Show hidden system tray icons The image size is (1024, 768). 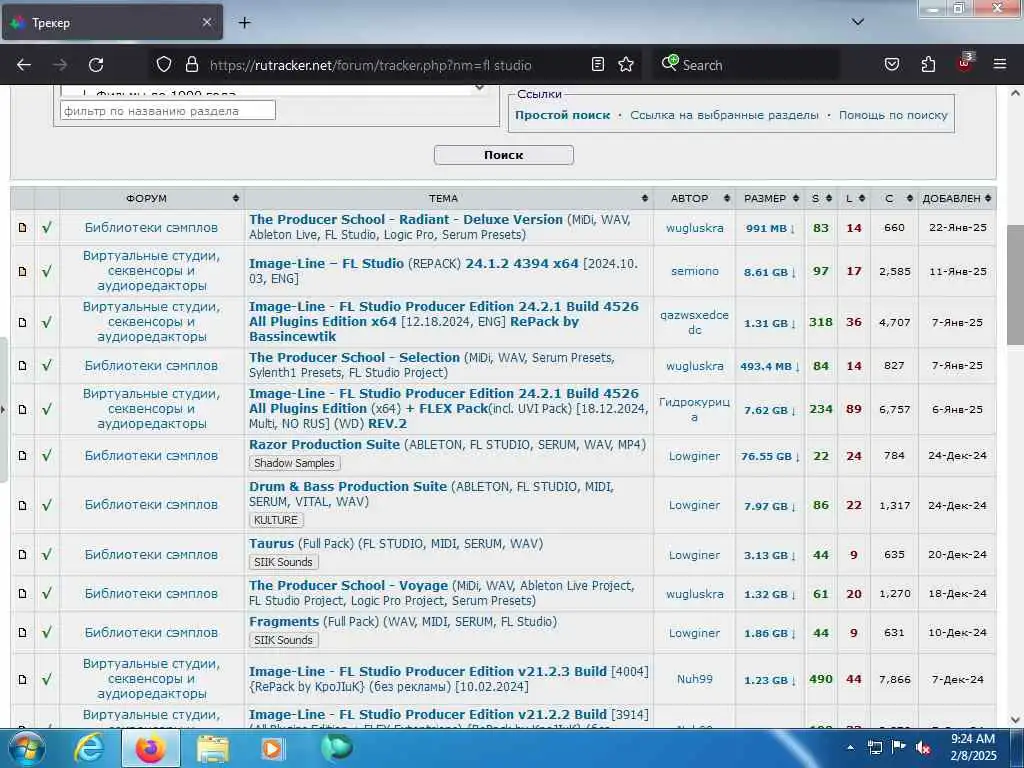[x=850, y=748]
